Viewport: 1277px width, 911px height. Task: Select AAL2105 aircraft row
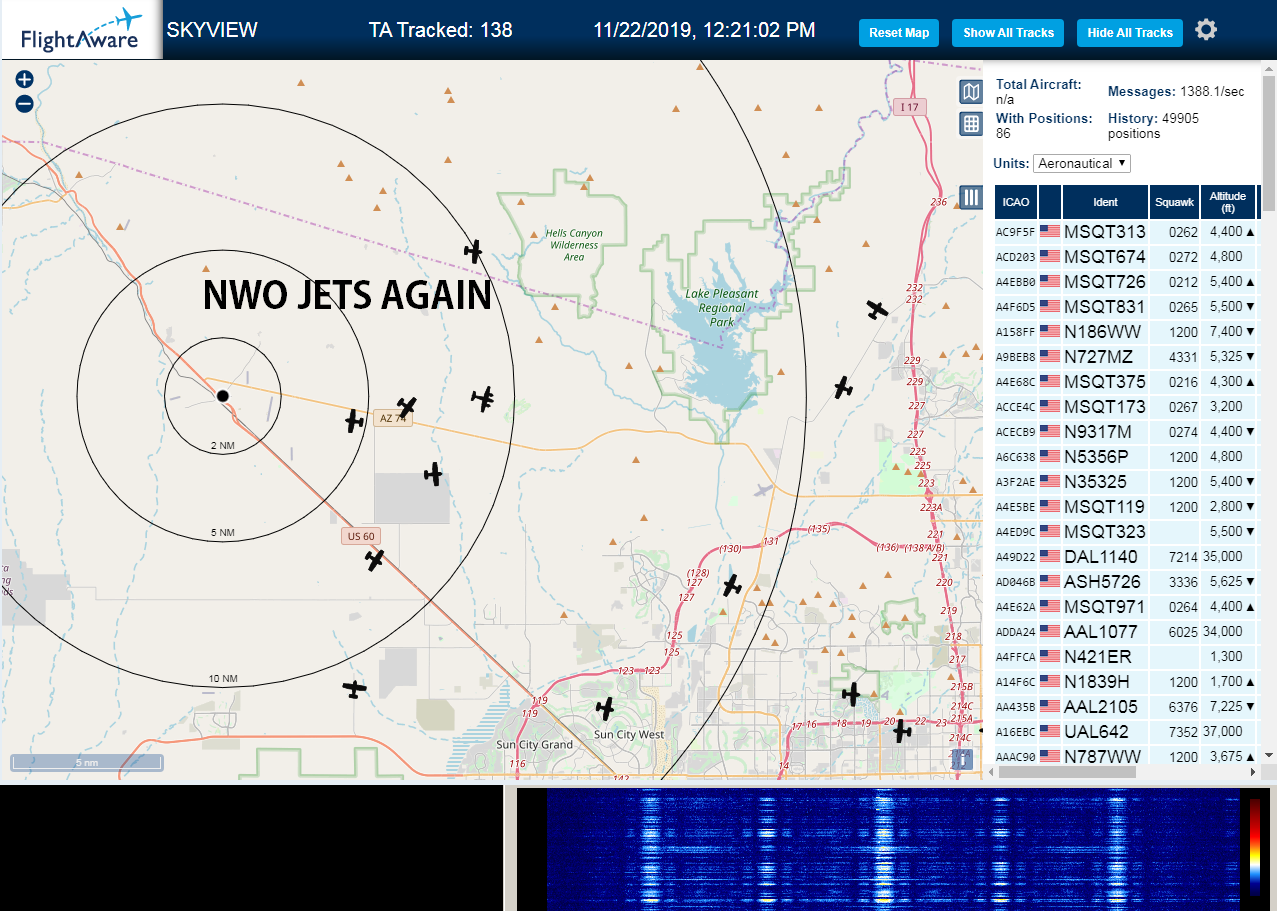coord(1125,707)
